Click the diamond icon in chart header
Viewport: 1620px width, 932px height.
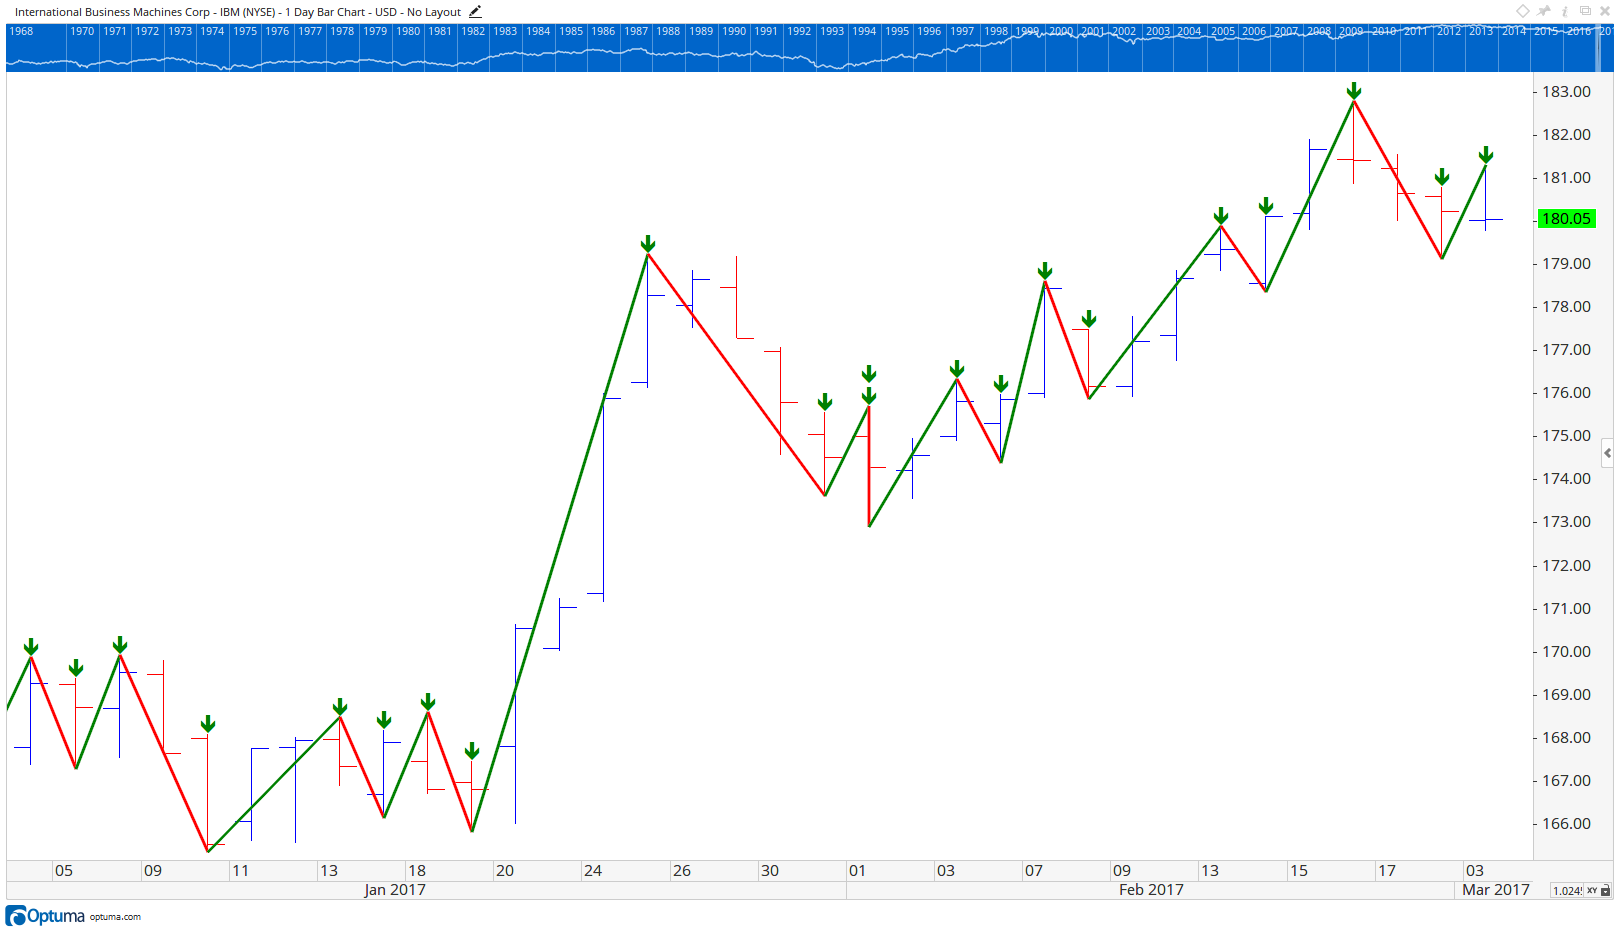[x=1522, y=11]
